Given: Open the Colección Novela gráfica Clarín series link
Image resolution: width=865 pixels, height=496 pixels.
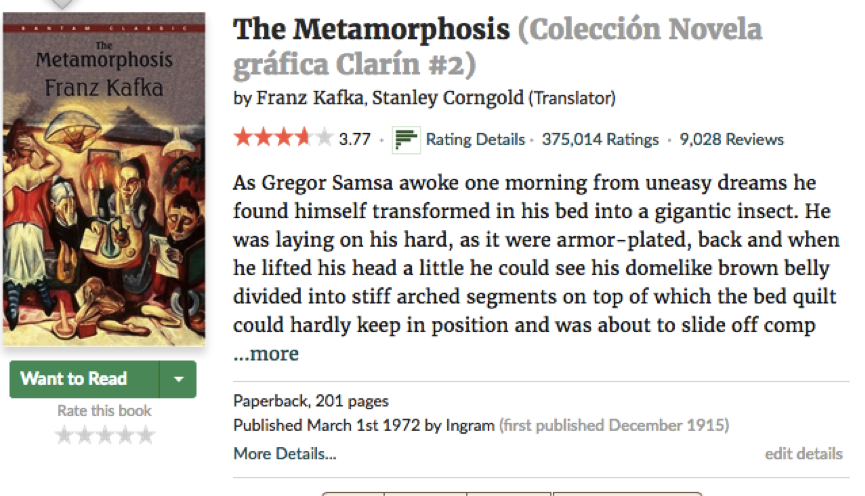Looking at the screenshot, I should 498,46.
